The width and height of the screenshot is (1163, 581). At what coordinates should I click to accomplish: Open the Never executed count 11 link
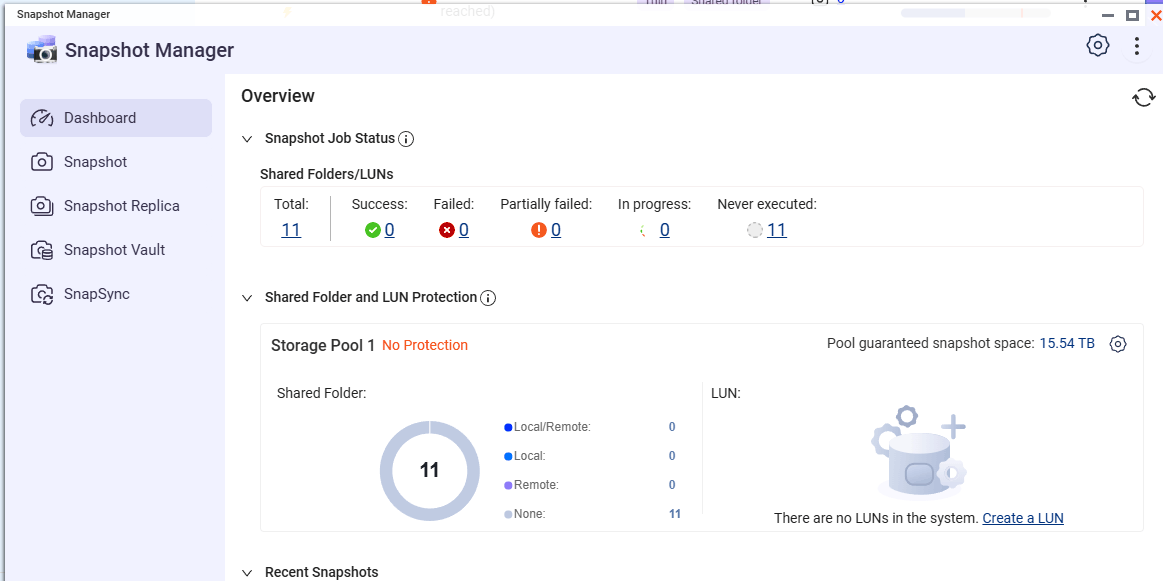(777, 230)
